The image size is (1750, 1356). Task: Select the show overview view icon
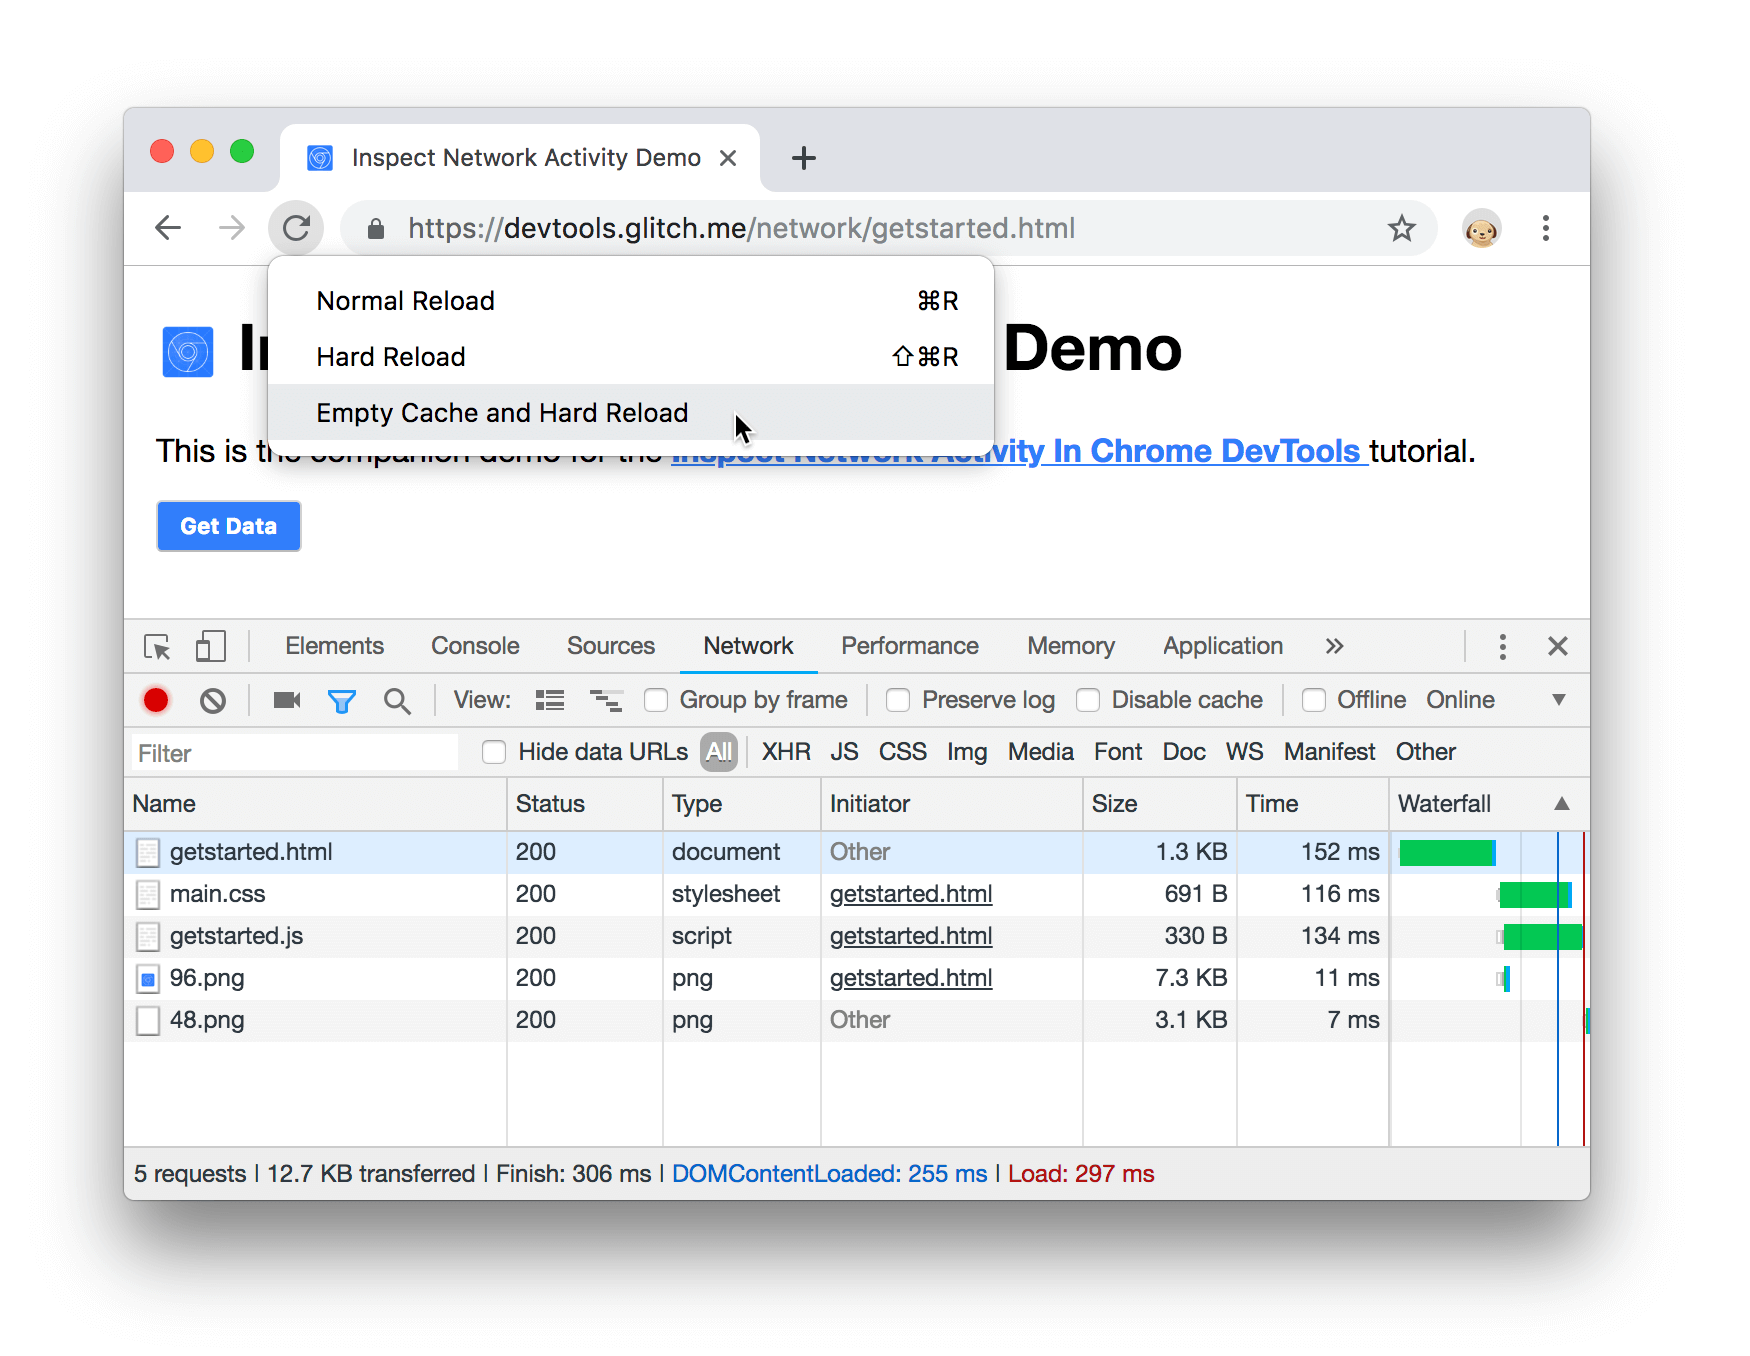(606, 700)
